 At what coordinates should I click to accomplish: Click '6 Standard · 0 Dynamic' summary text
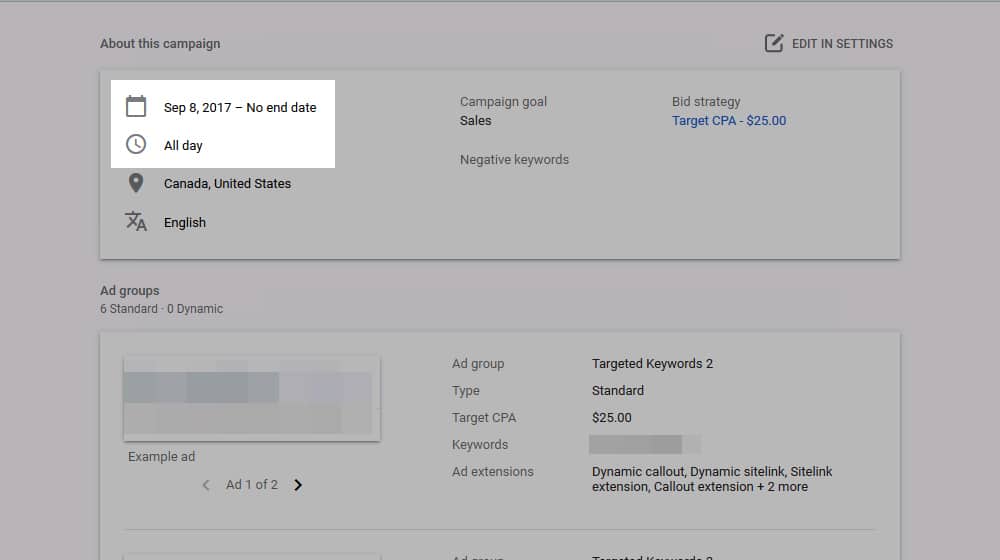click(x=161, y=309)
